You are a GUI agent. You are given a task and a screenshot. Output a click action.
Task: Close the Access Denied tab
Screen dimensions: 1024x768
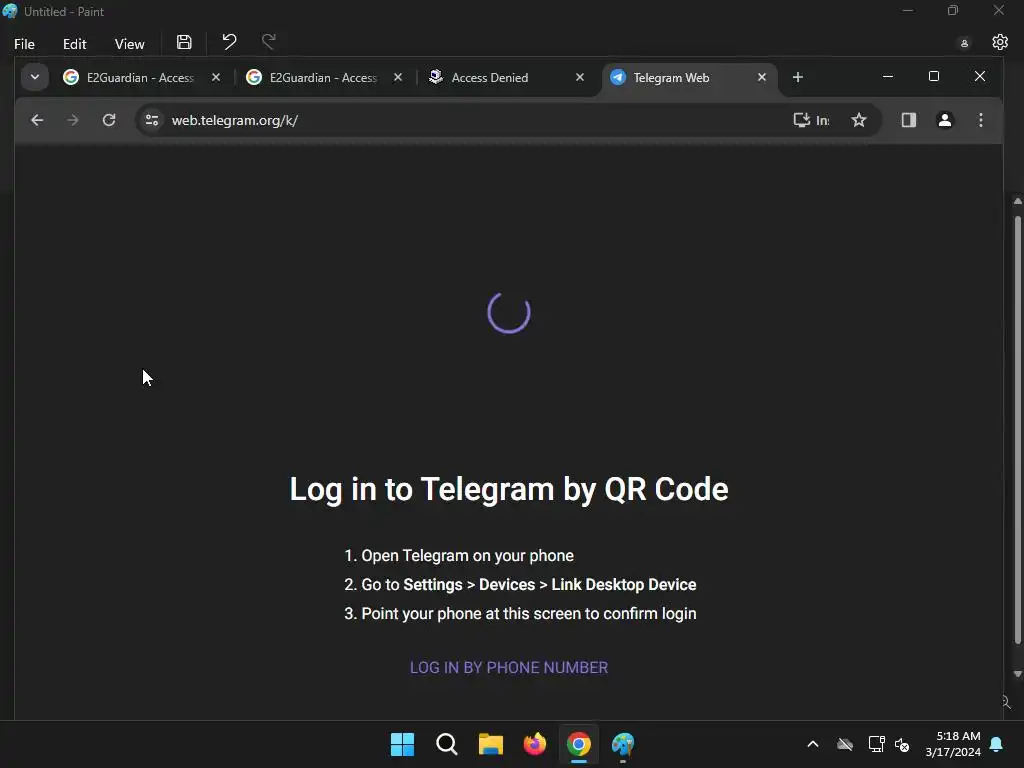579,77
